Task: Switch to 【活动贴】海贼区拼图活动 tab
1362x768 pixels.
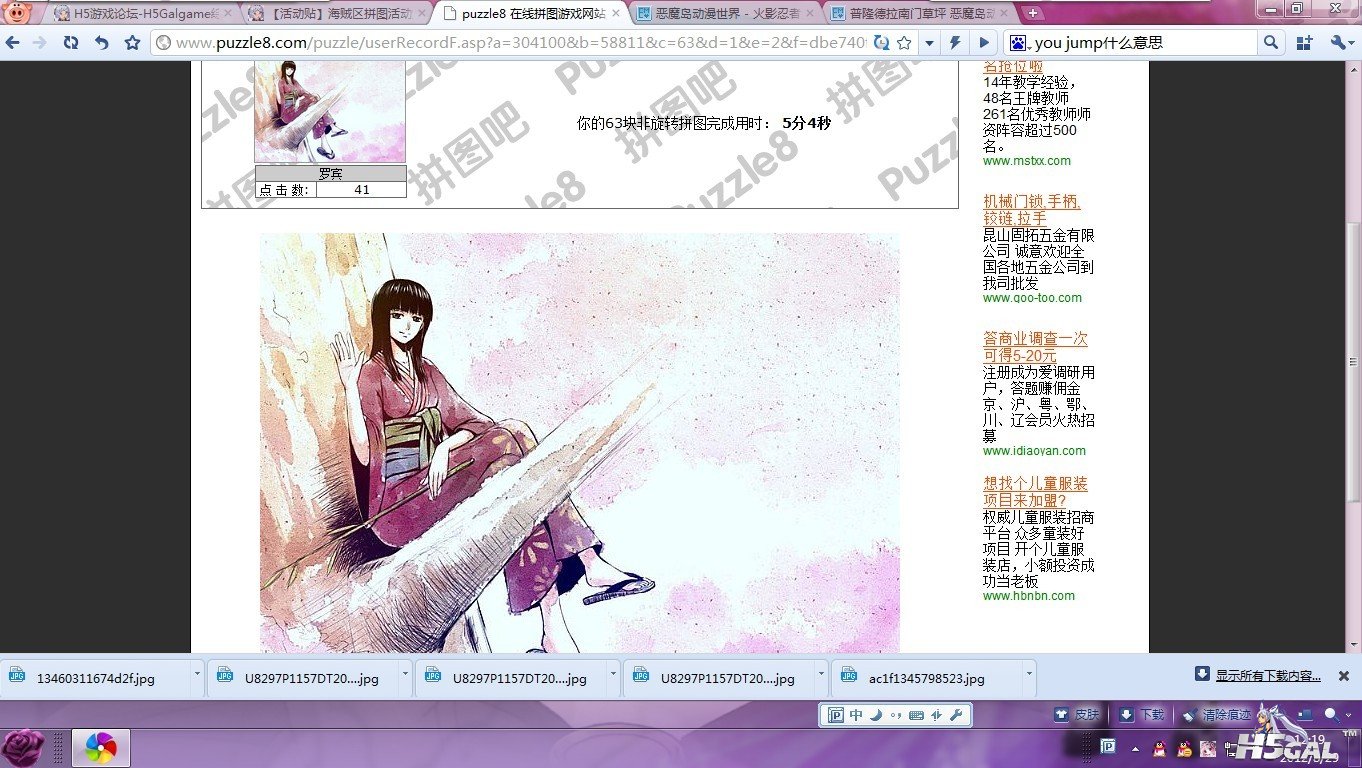Action: (336, 13)
